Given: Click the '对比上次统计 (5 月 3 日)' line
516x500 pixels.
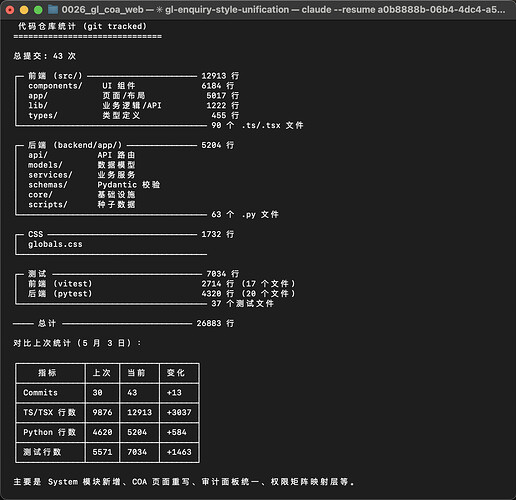Looking at the screenshot, I should tap(77, 343).
